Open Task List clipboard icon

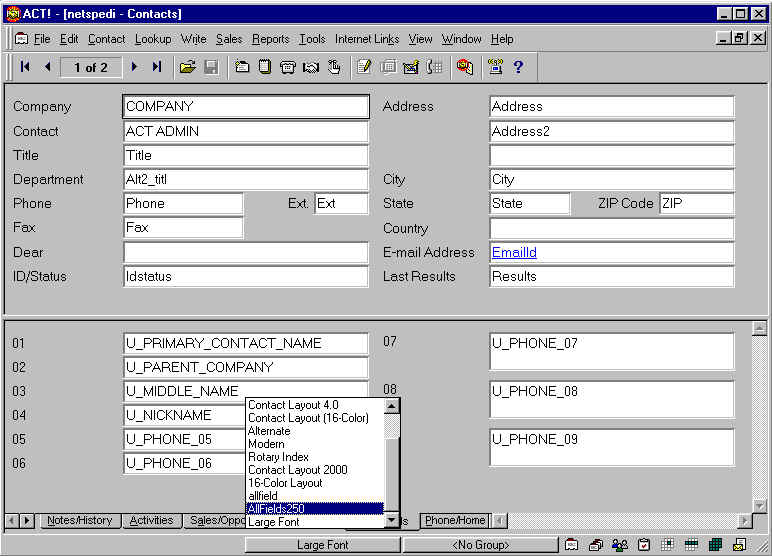[643, 545]
